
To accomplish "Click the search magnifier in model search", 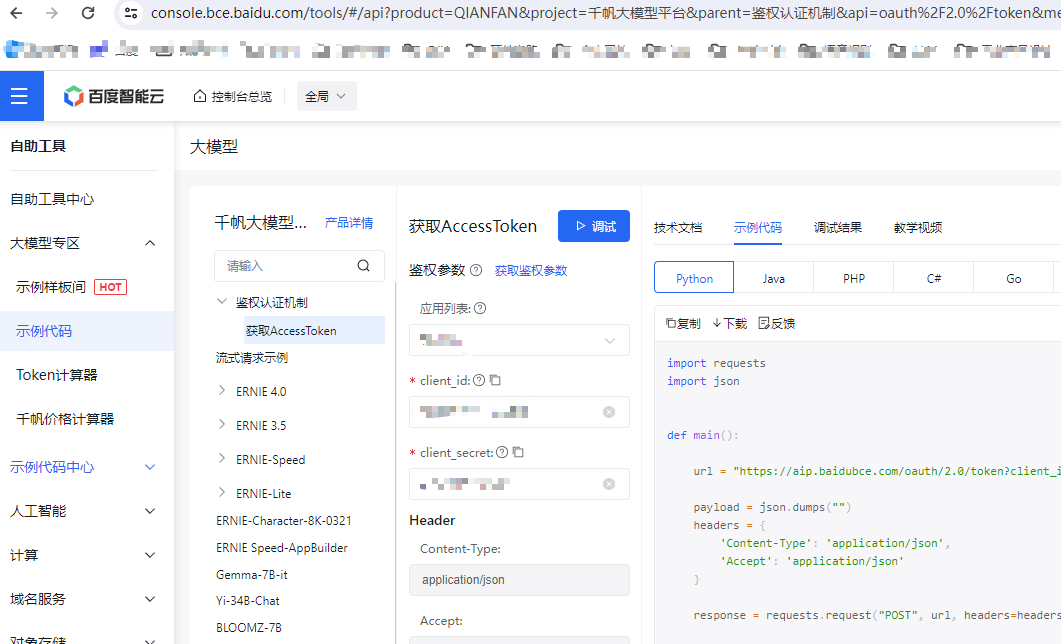I will coord(363,266).
